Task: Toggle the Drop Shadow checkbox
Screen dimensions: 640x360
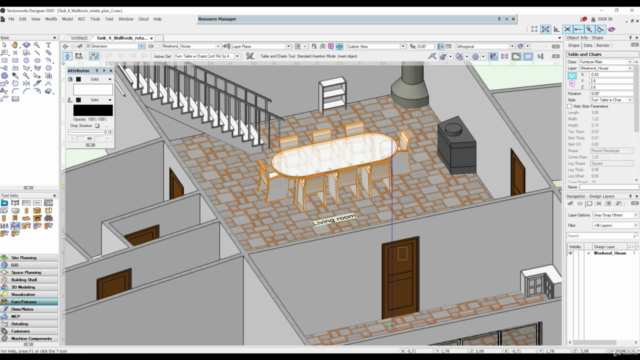Action: (x=97, y=126)
